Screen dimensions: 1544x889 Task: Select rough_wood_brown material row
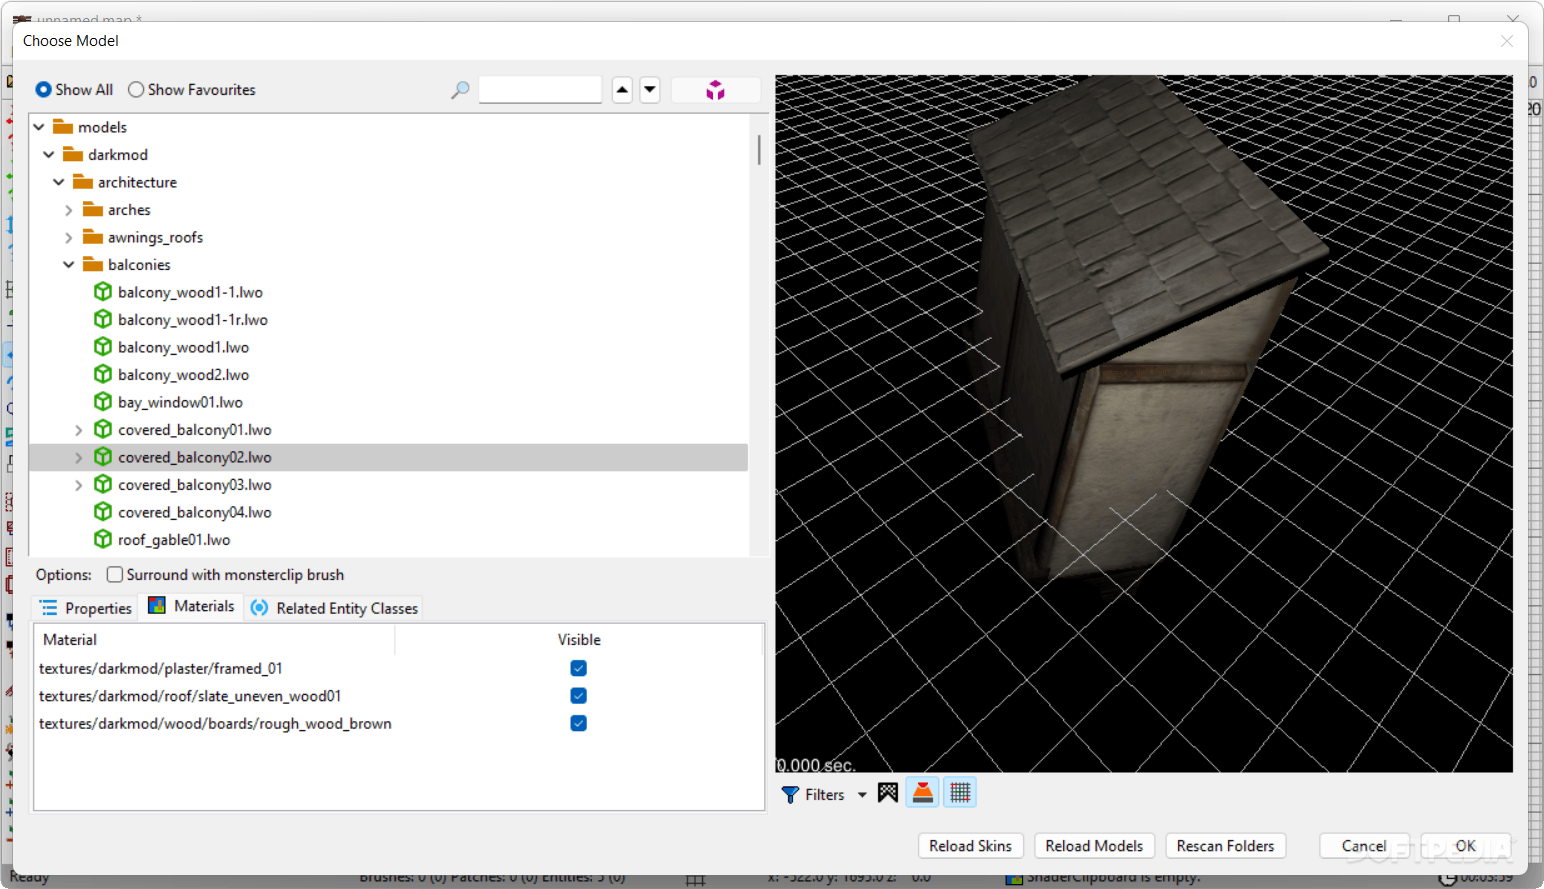click(x=398, y=723)
